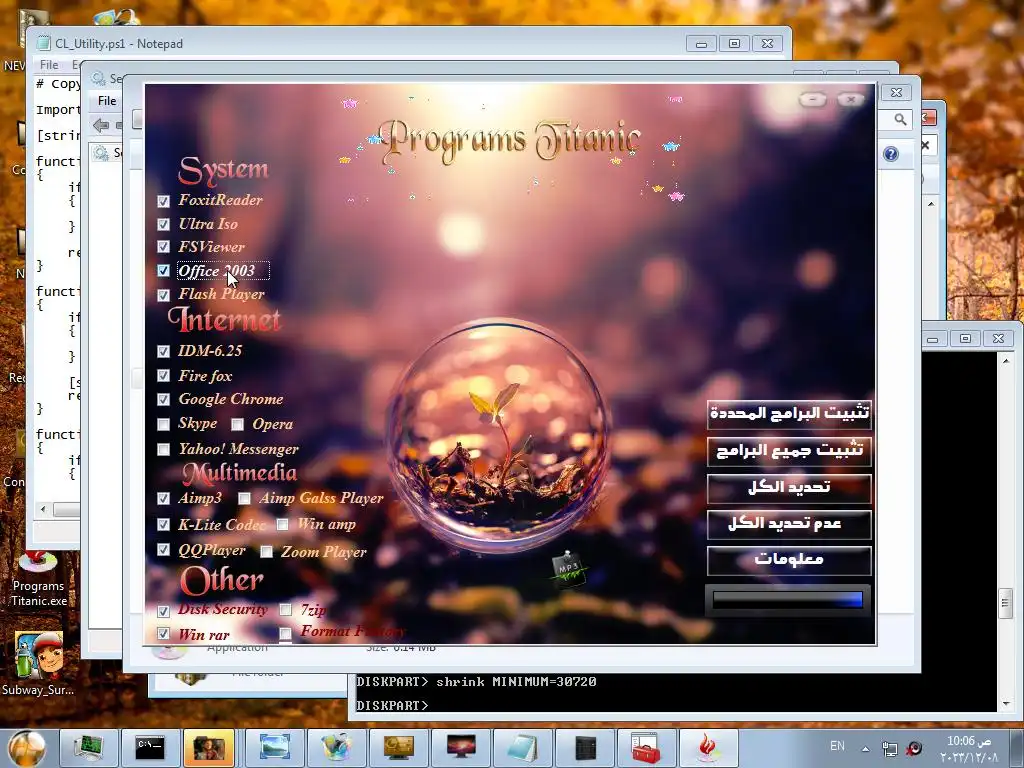The width and height of the screenshot is (1024, 768).
Task: Enable the Skype checkbox
Action: pyautogui.click(x=163, y=424)
